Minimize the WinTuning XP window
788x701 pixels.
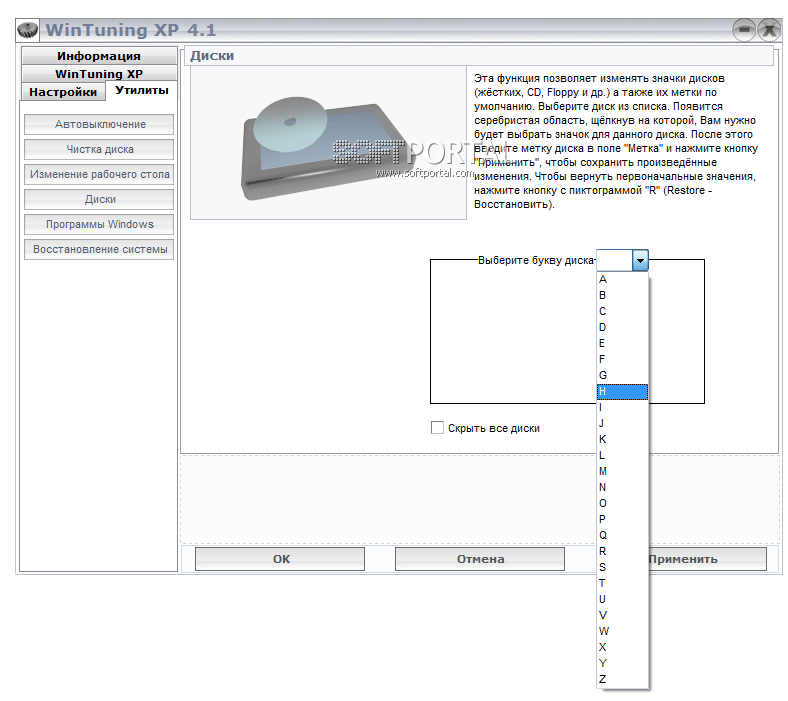(x=744, y=30)
